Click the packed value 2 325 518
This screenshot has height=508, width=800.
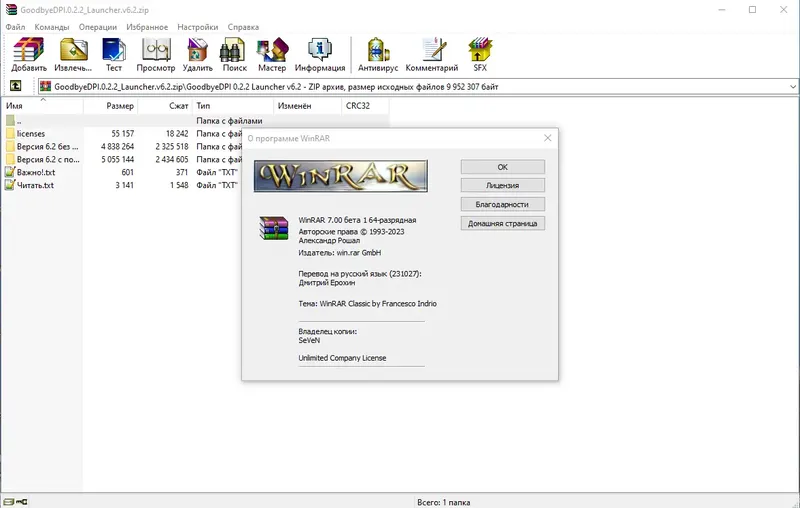click(x=172, y=146)
